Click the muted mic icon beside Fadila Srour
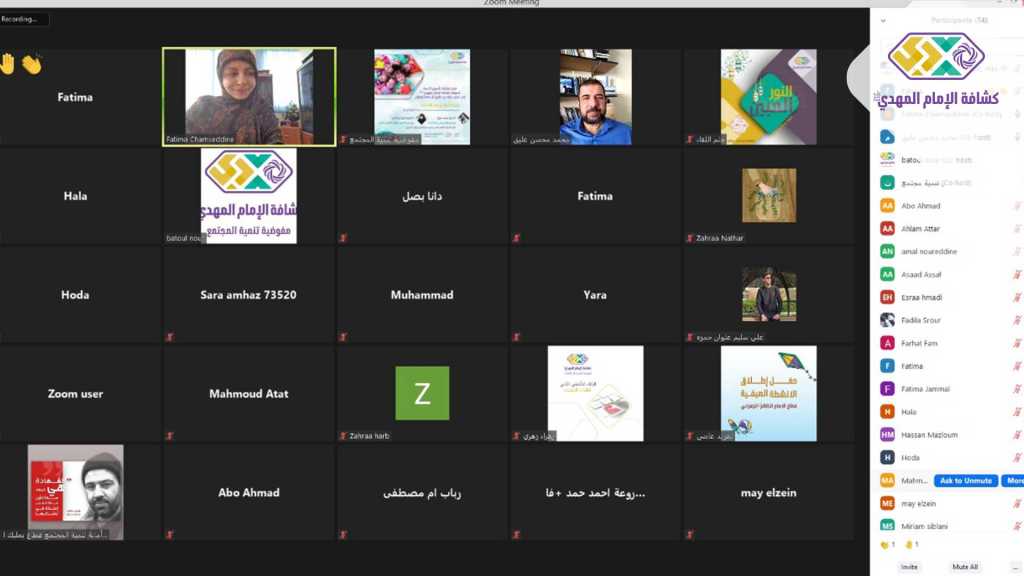 pyautogui.click(x=1017, y=320)
